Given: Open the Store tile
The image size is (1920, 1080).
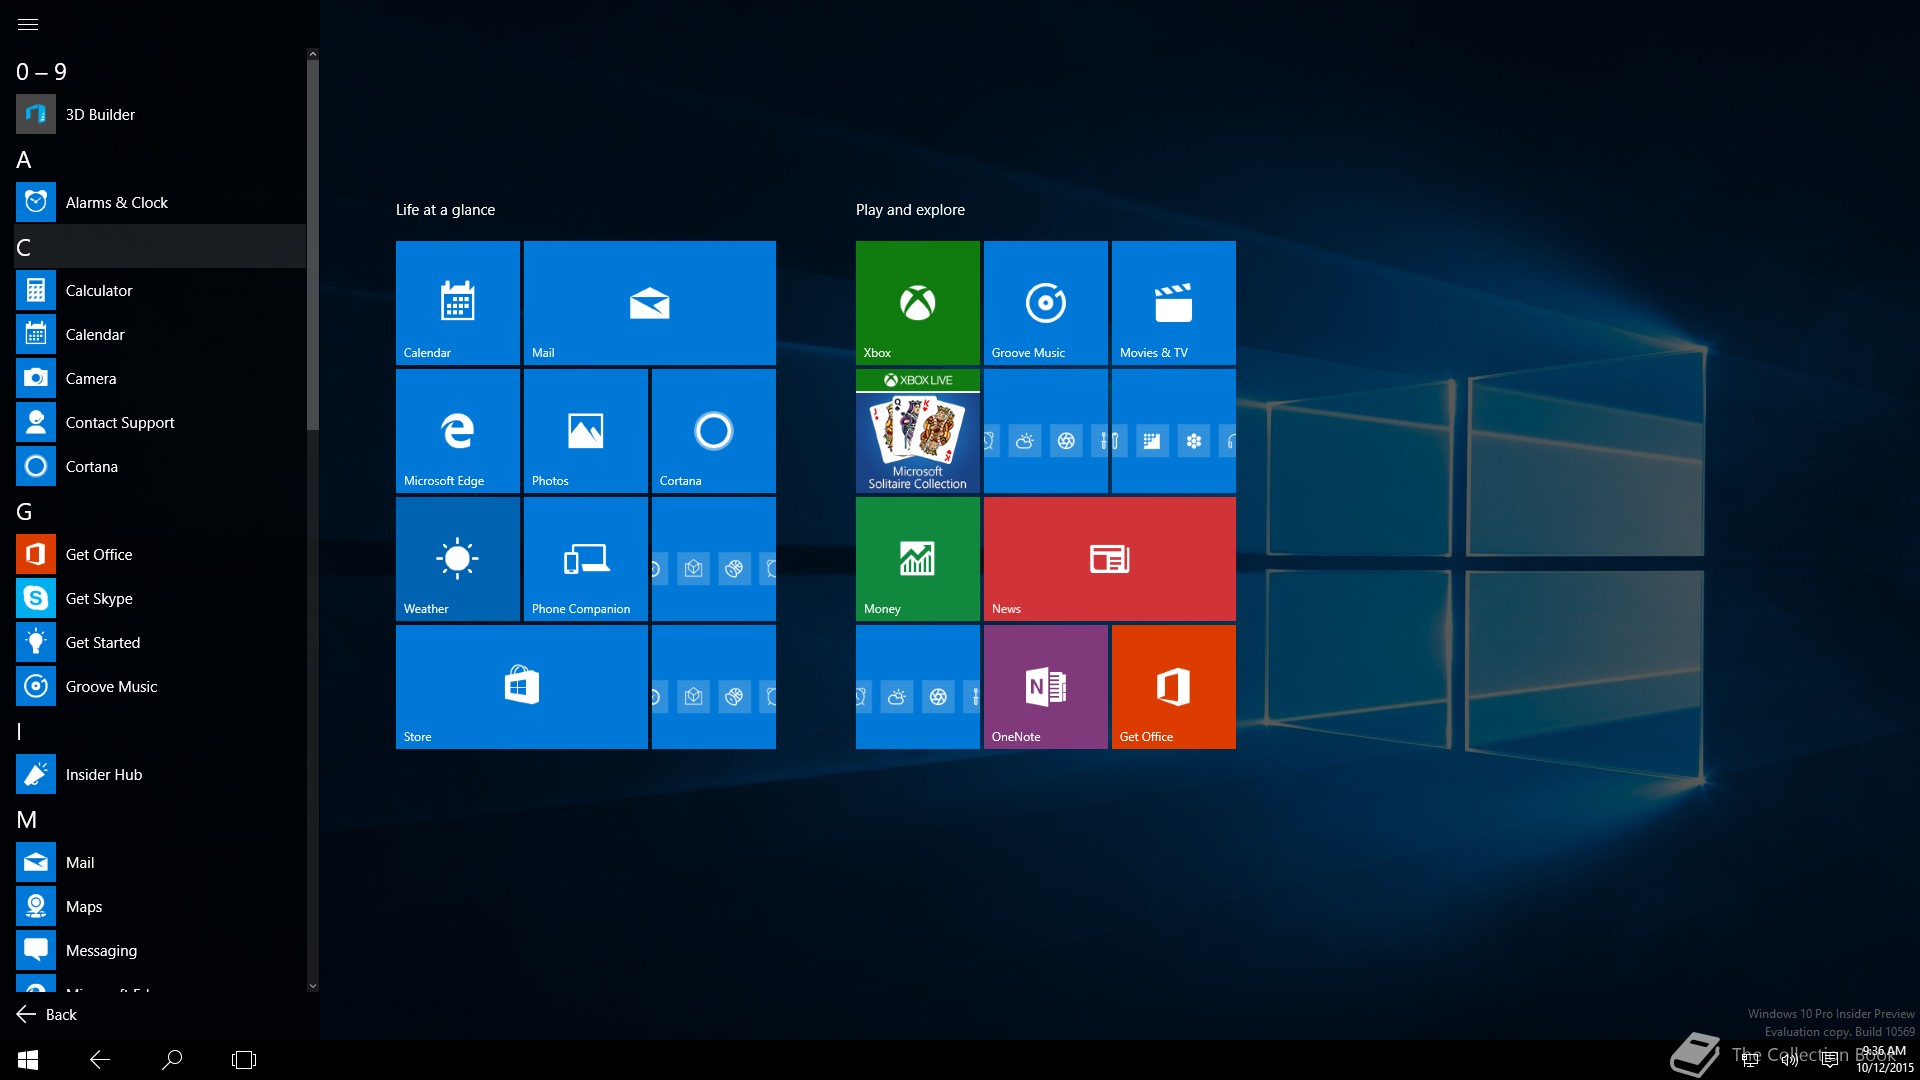Looking at the screenshot, I should click(522, 686).
